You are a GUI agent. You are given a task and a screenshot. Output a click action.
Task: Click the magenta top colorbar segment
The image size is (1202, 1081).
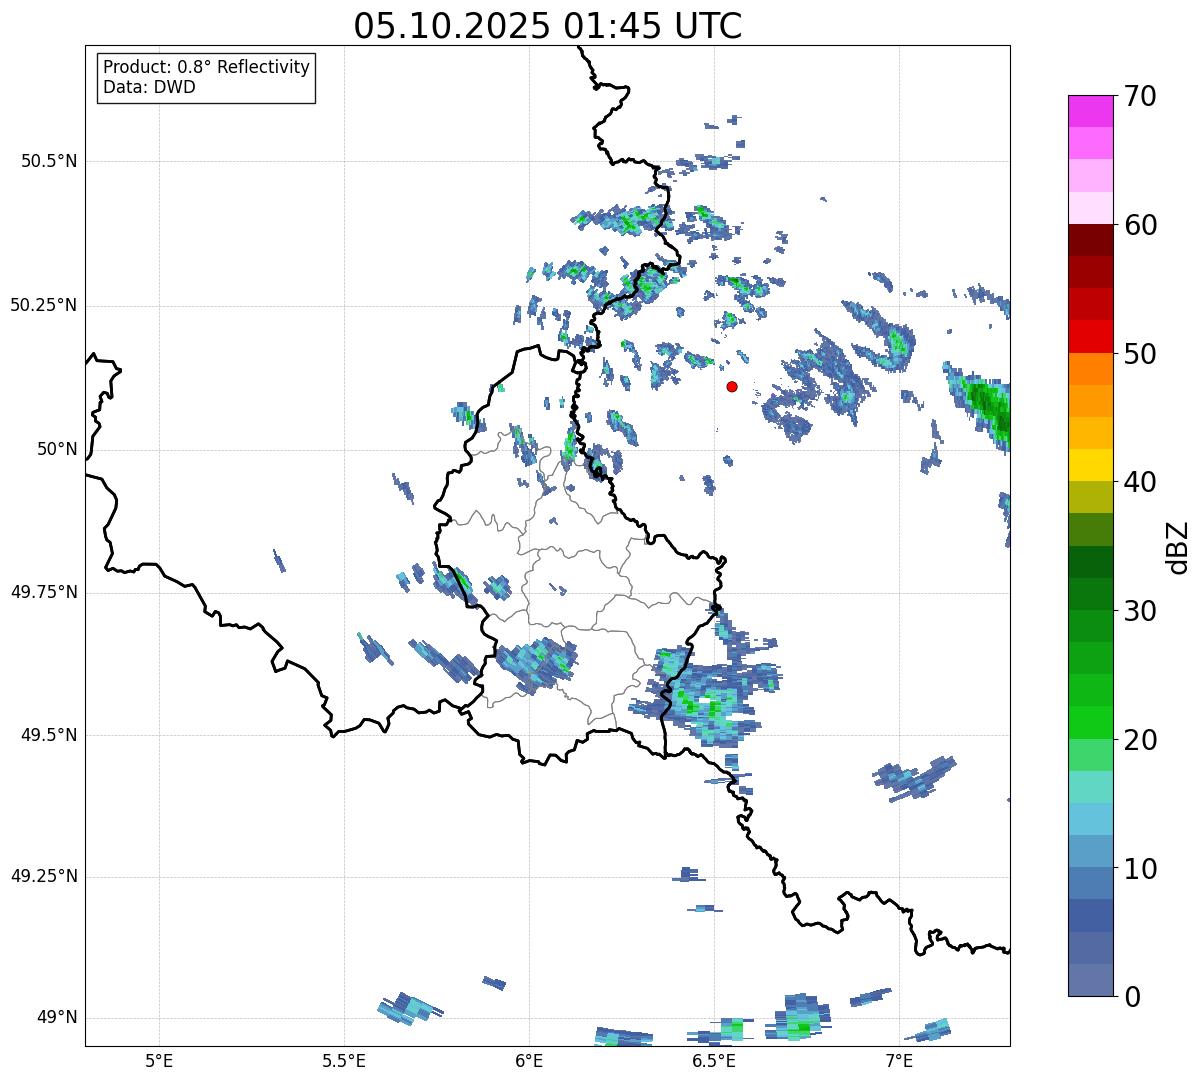pos(1091,111)
